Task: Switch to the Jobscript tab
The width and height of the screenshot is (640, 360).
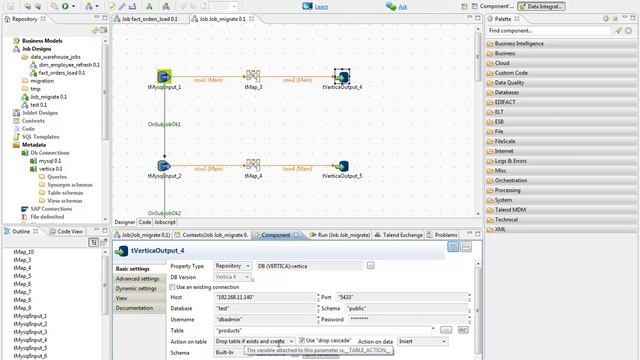Action: pyautogui.click(x=165, y=222)
